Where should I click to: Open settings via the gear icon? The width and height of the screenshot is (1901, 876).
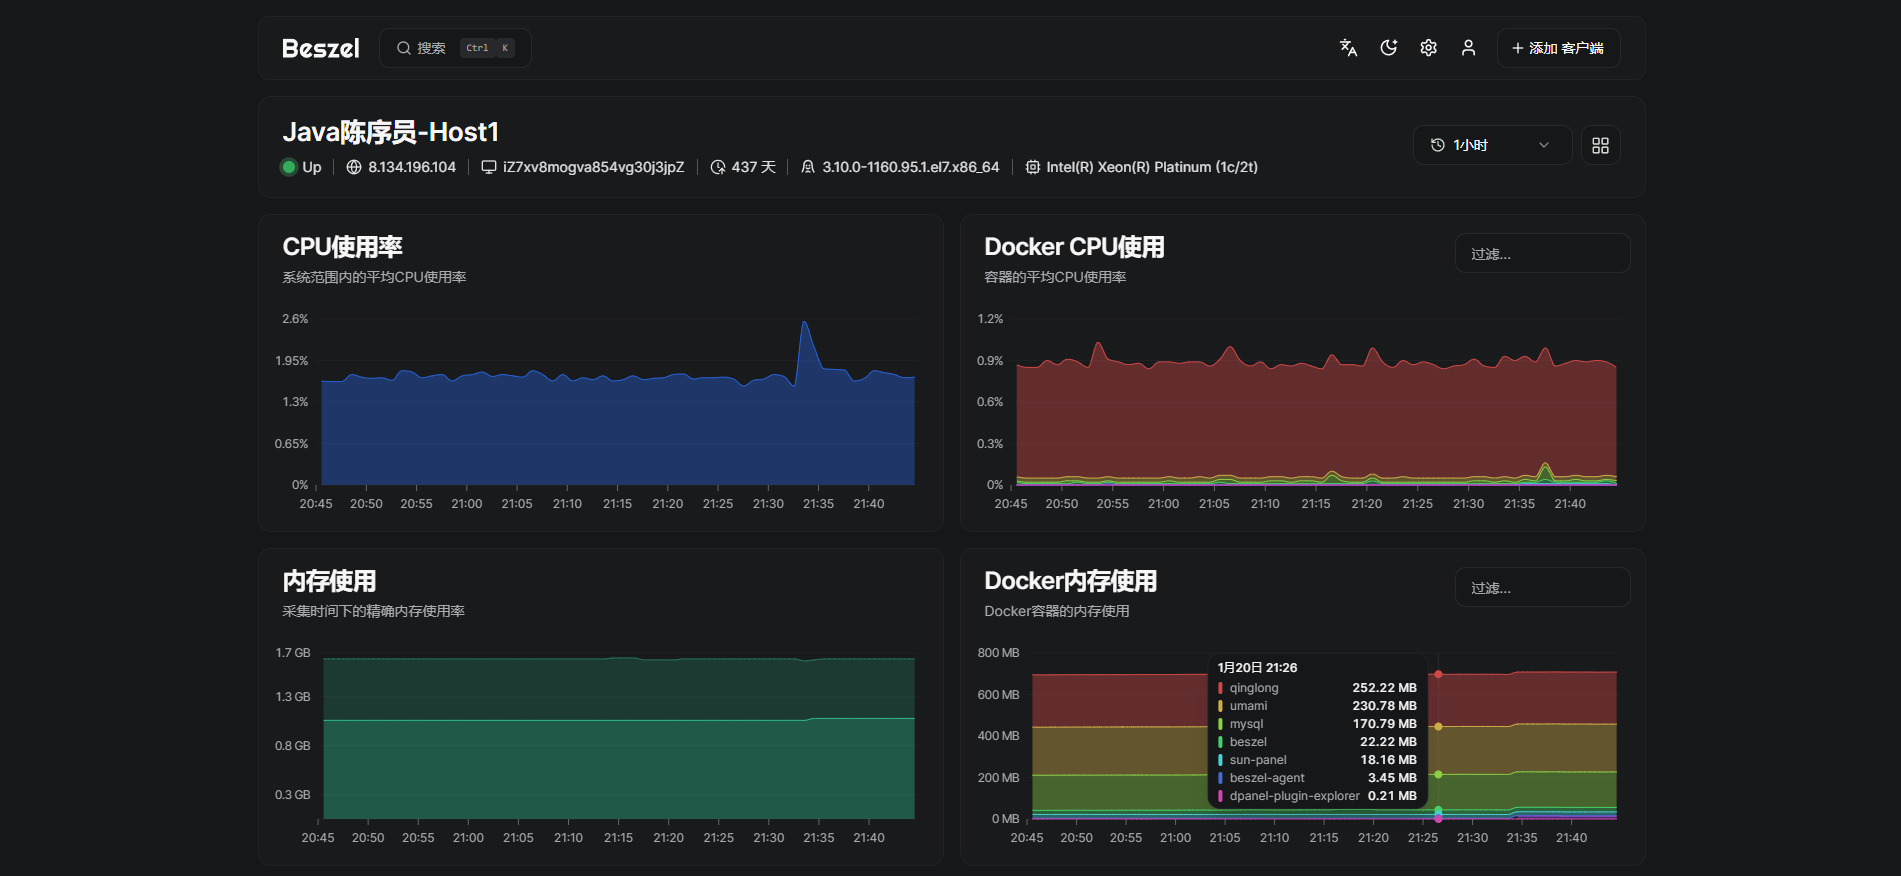(x=1428, y=48)
